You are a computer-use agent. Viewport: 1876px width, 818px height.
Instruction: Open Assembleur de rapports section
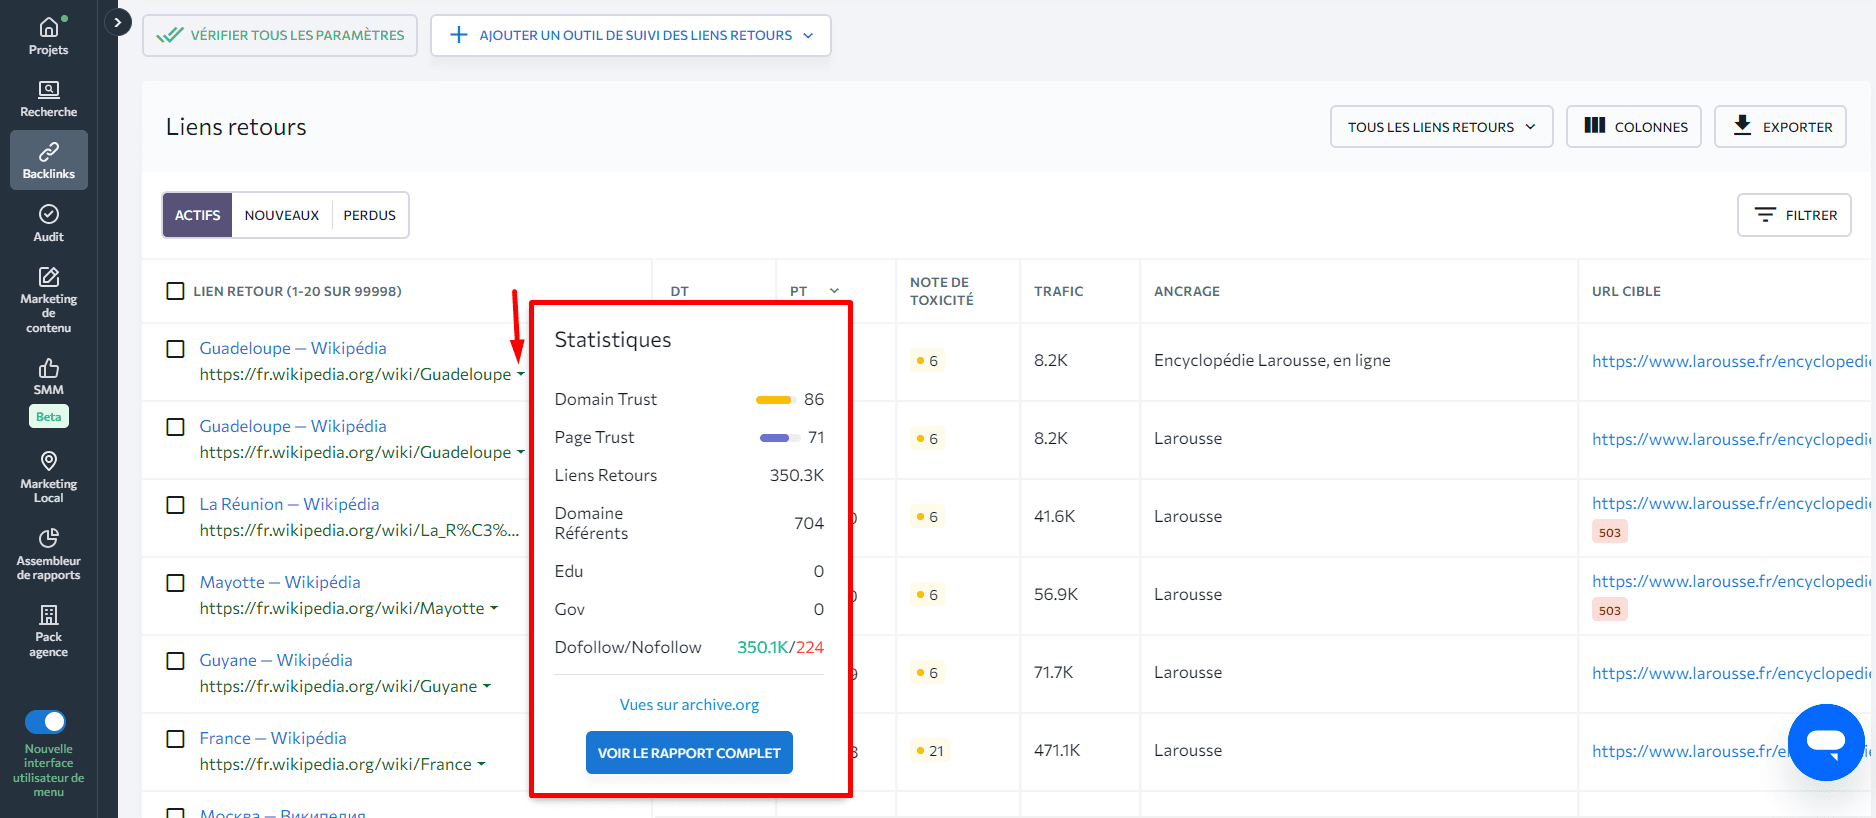coord(48,554)
